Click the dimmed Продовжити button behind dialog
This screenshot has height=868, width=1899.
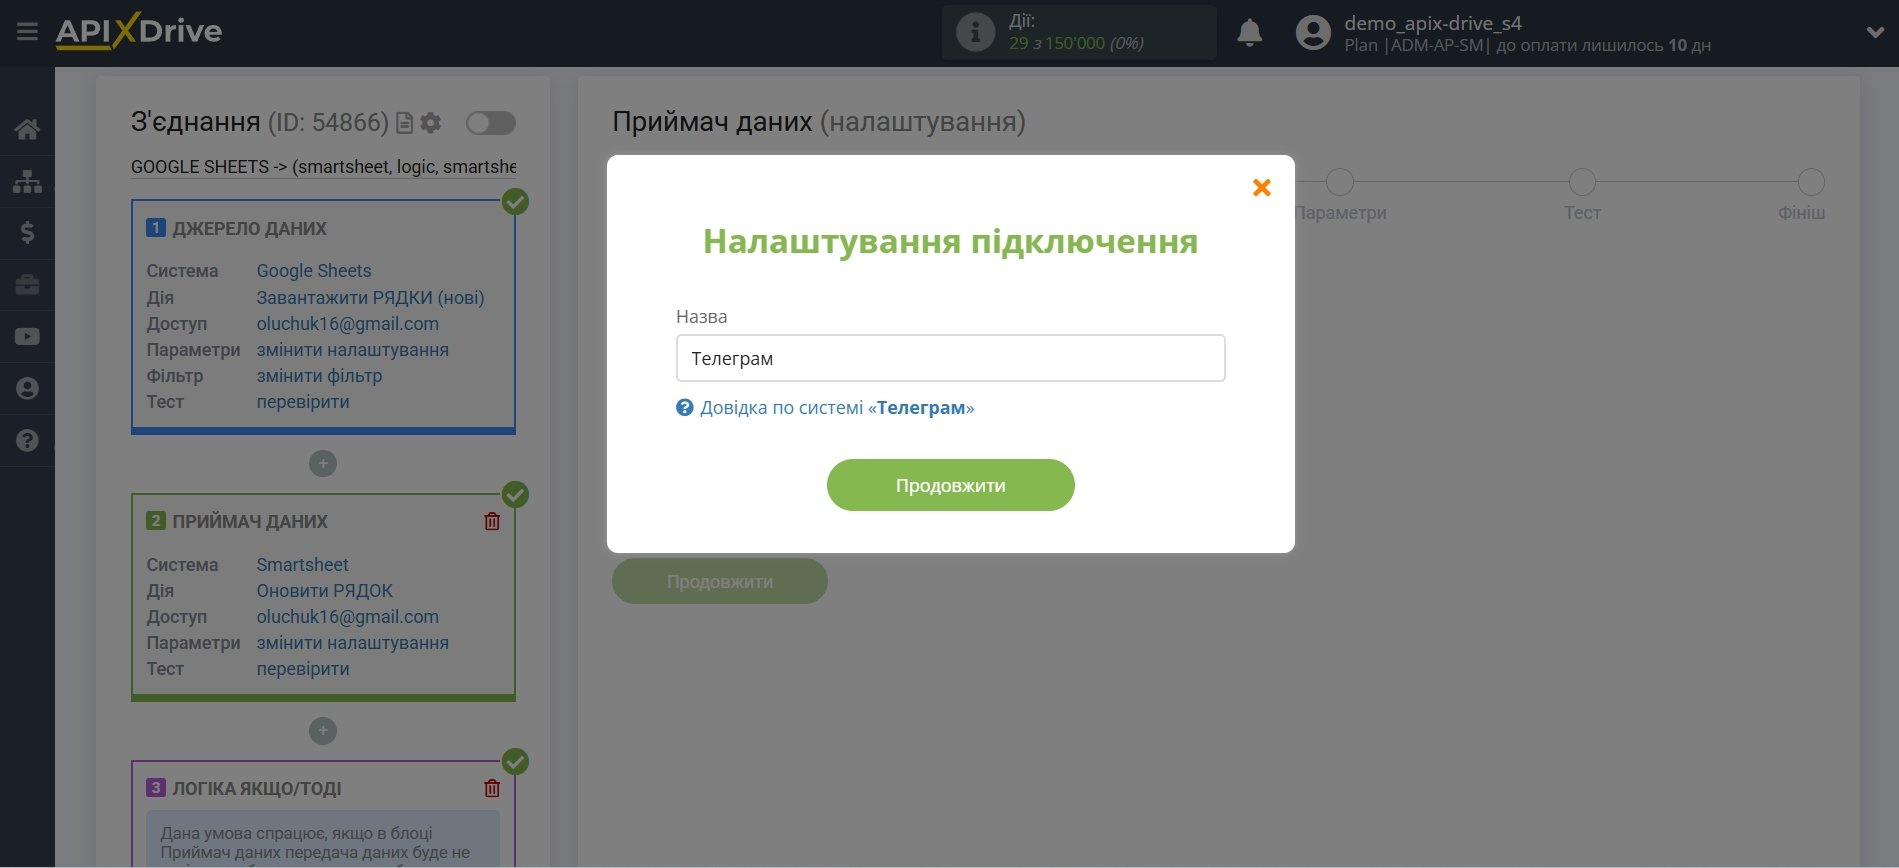(720, 582)
